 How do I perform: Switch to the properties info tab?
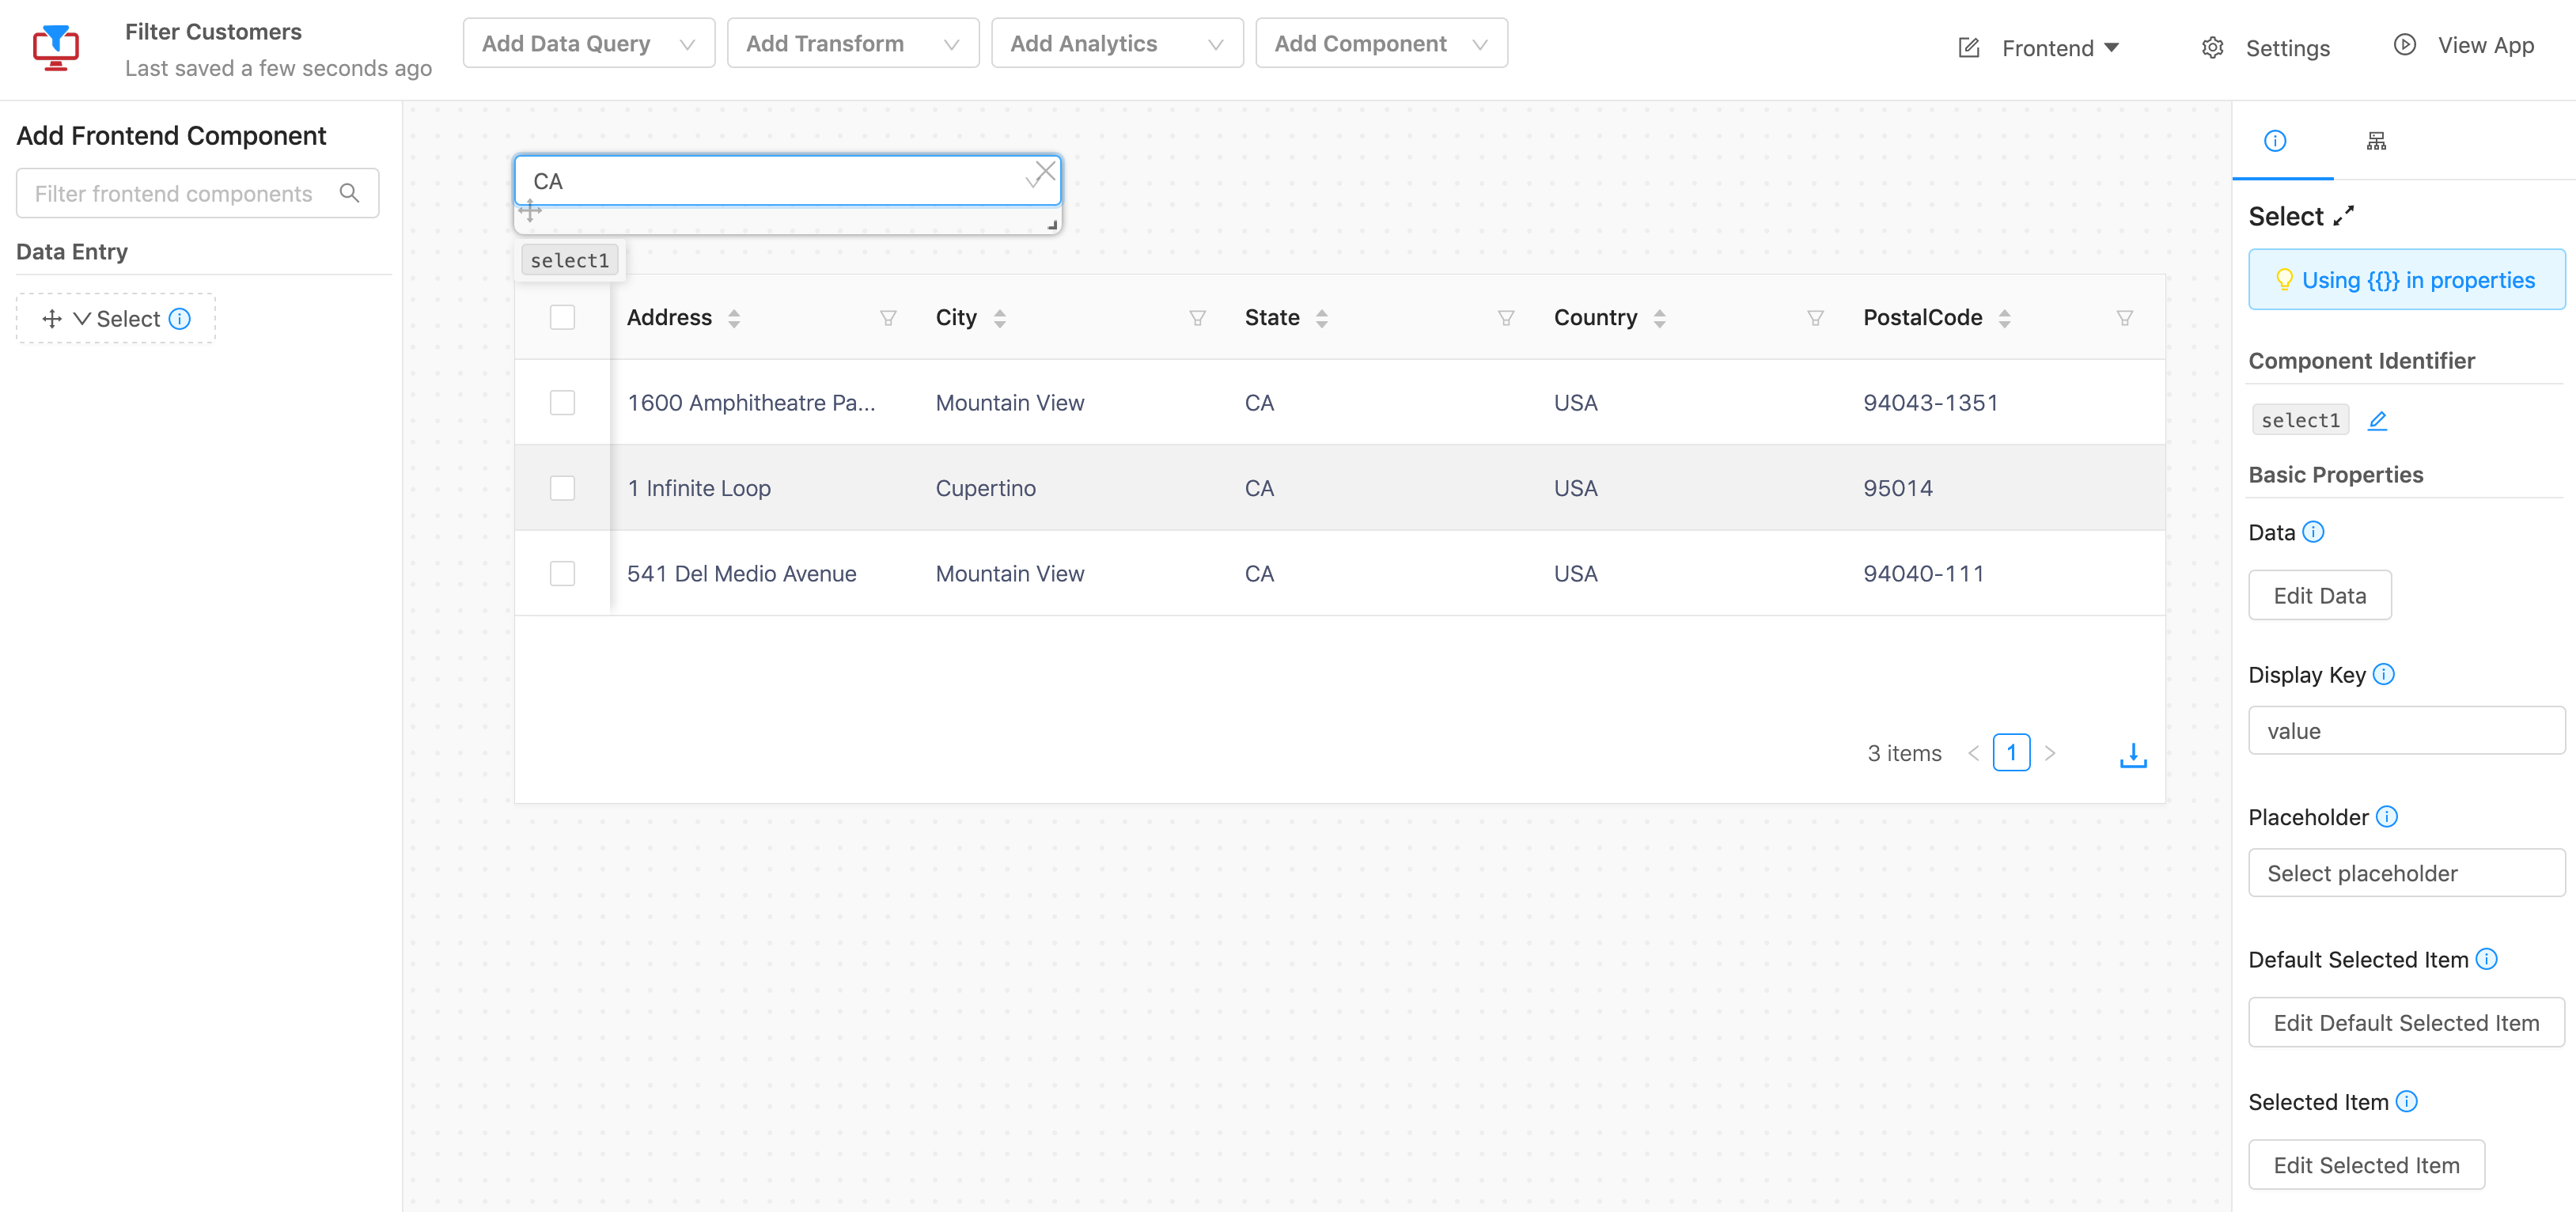(2275, 141)
